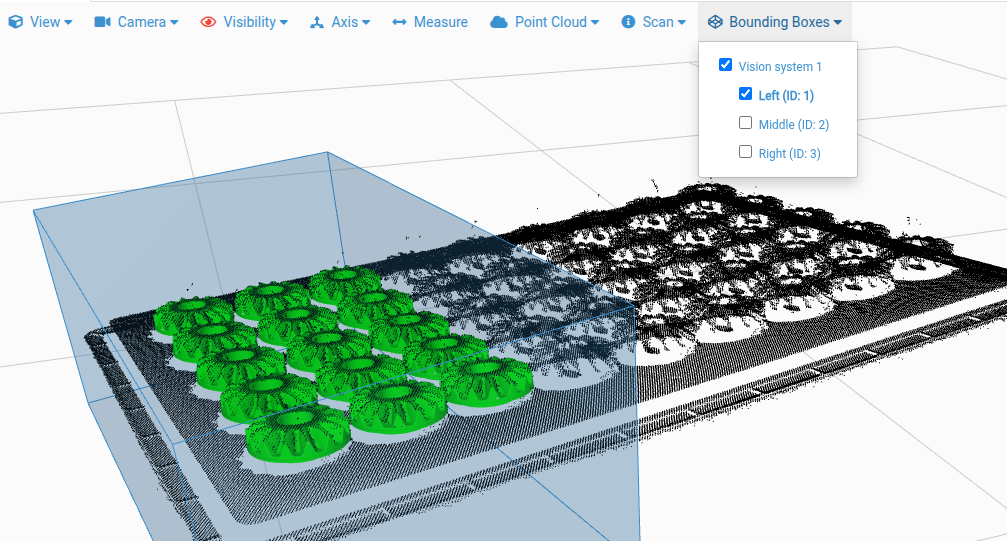Screen dimensions: 1007x541
Task: Expand the Camera dropdown caret
Action: (x=173, y=22)
